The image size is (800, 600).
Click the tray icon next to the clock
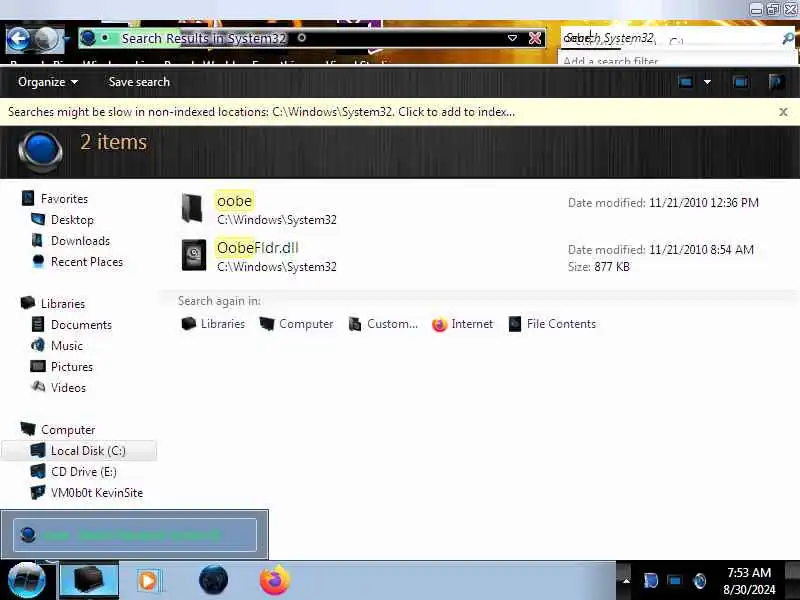(700, 581)
